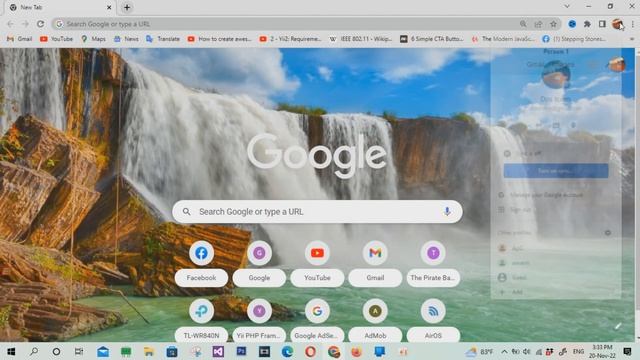This screenshot has height=360, width=640.
Task: Open '2 - Yii2: Requireme...' bookmark
Action: tap(291, 39)
